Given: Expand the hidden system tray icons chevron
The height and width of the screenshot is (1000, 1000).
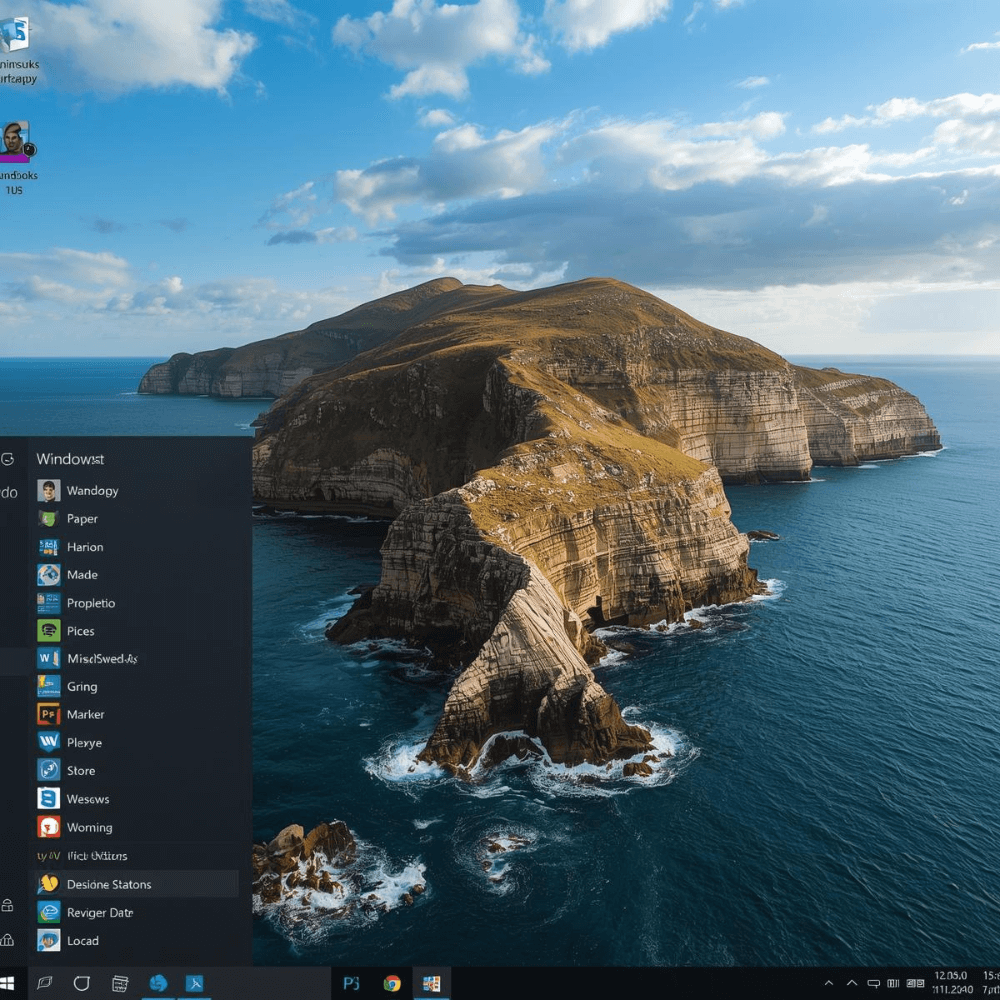Looking at the screenshot, I should click(829, 983).
